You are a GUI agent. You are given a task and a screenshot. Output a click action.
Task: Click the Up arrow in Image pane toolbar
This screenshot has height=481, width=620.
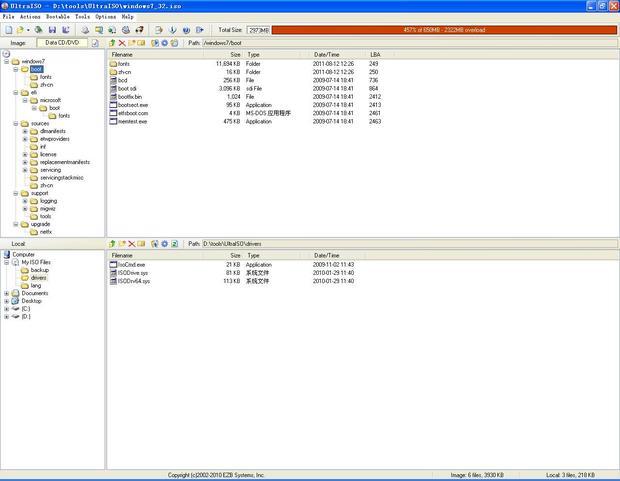click(x=112, y=43)
